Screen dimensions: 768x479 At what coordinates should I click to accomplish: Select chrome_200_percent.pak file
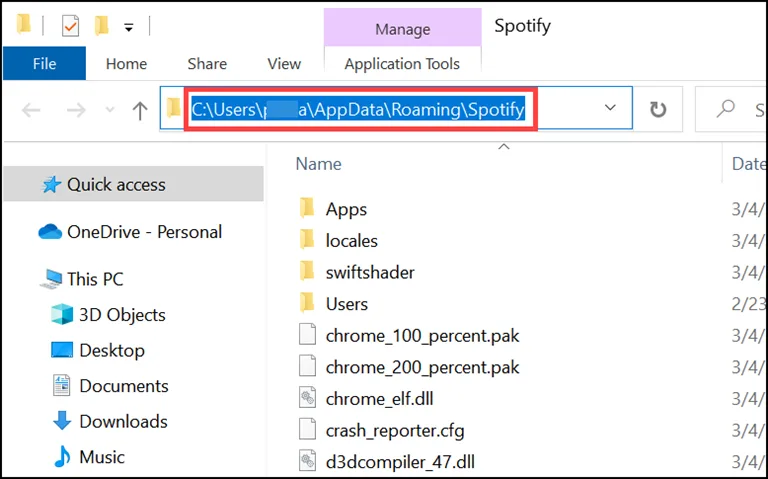point(422,367)
